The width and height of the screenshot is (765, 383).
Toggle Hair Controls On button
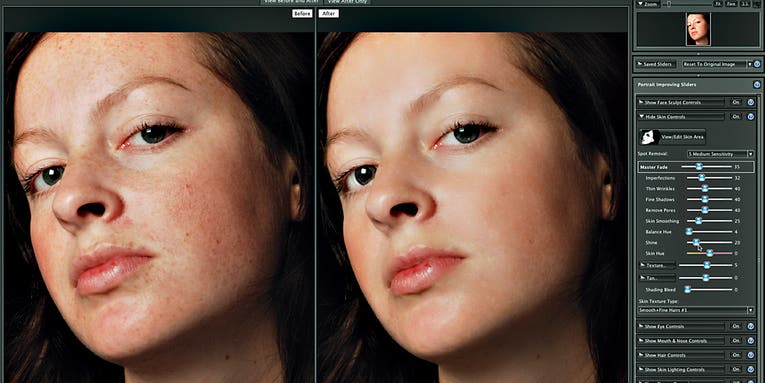pyautogui.click(x=735, y=355)
